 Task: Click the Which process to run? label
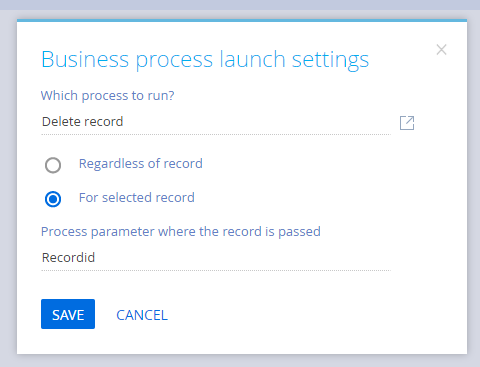[107, 96]
